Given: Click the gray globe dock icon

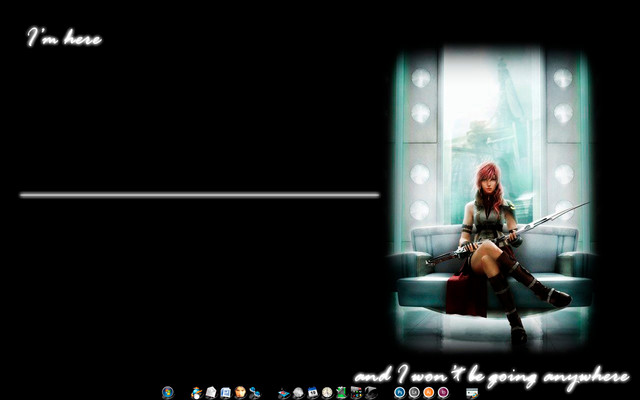Looking at the screenshot, I should tap(298, 393).
